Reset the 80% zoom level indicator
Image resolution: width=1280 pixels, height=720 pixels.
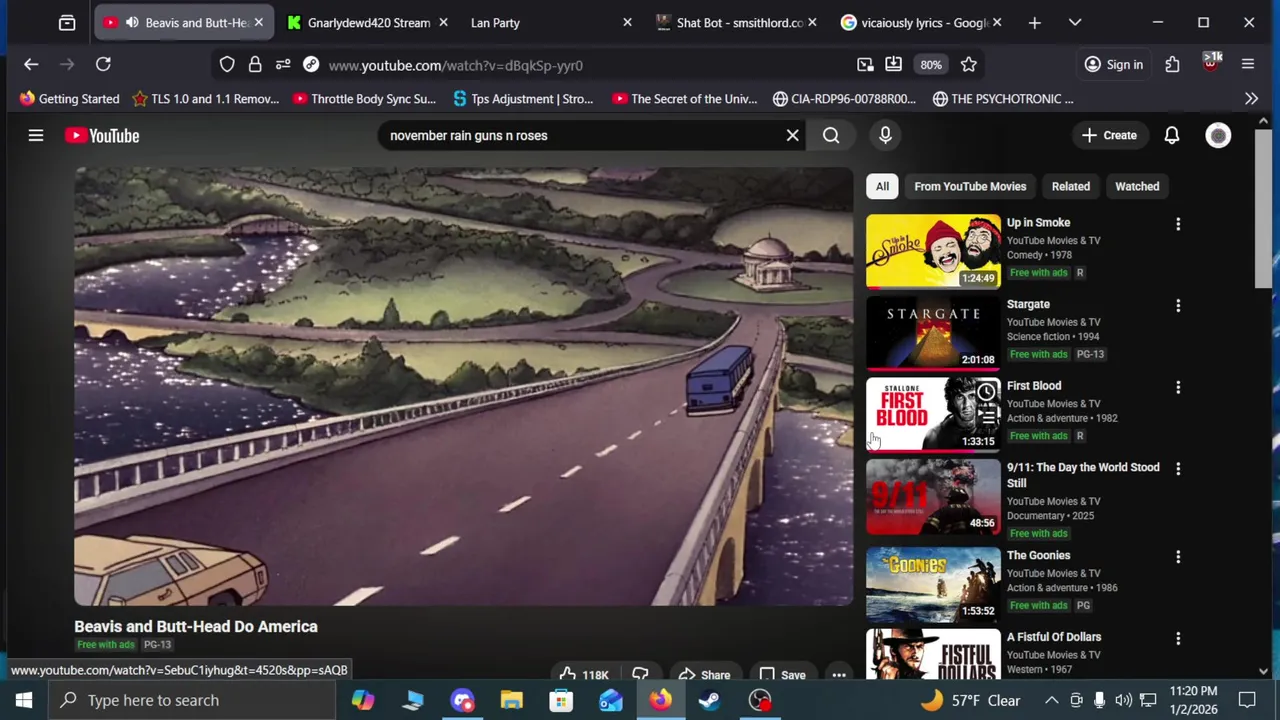[931, 65]
